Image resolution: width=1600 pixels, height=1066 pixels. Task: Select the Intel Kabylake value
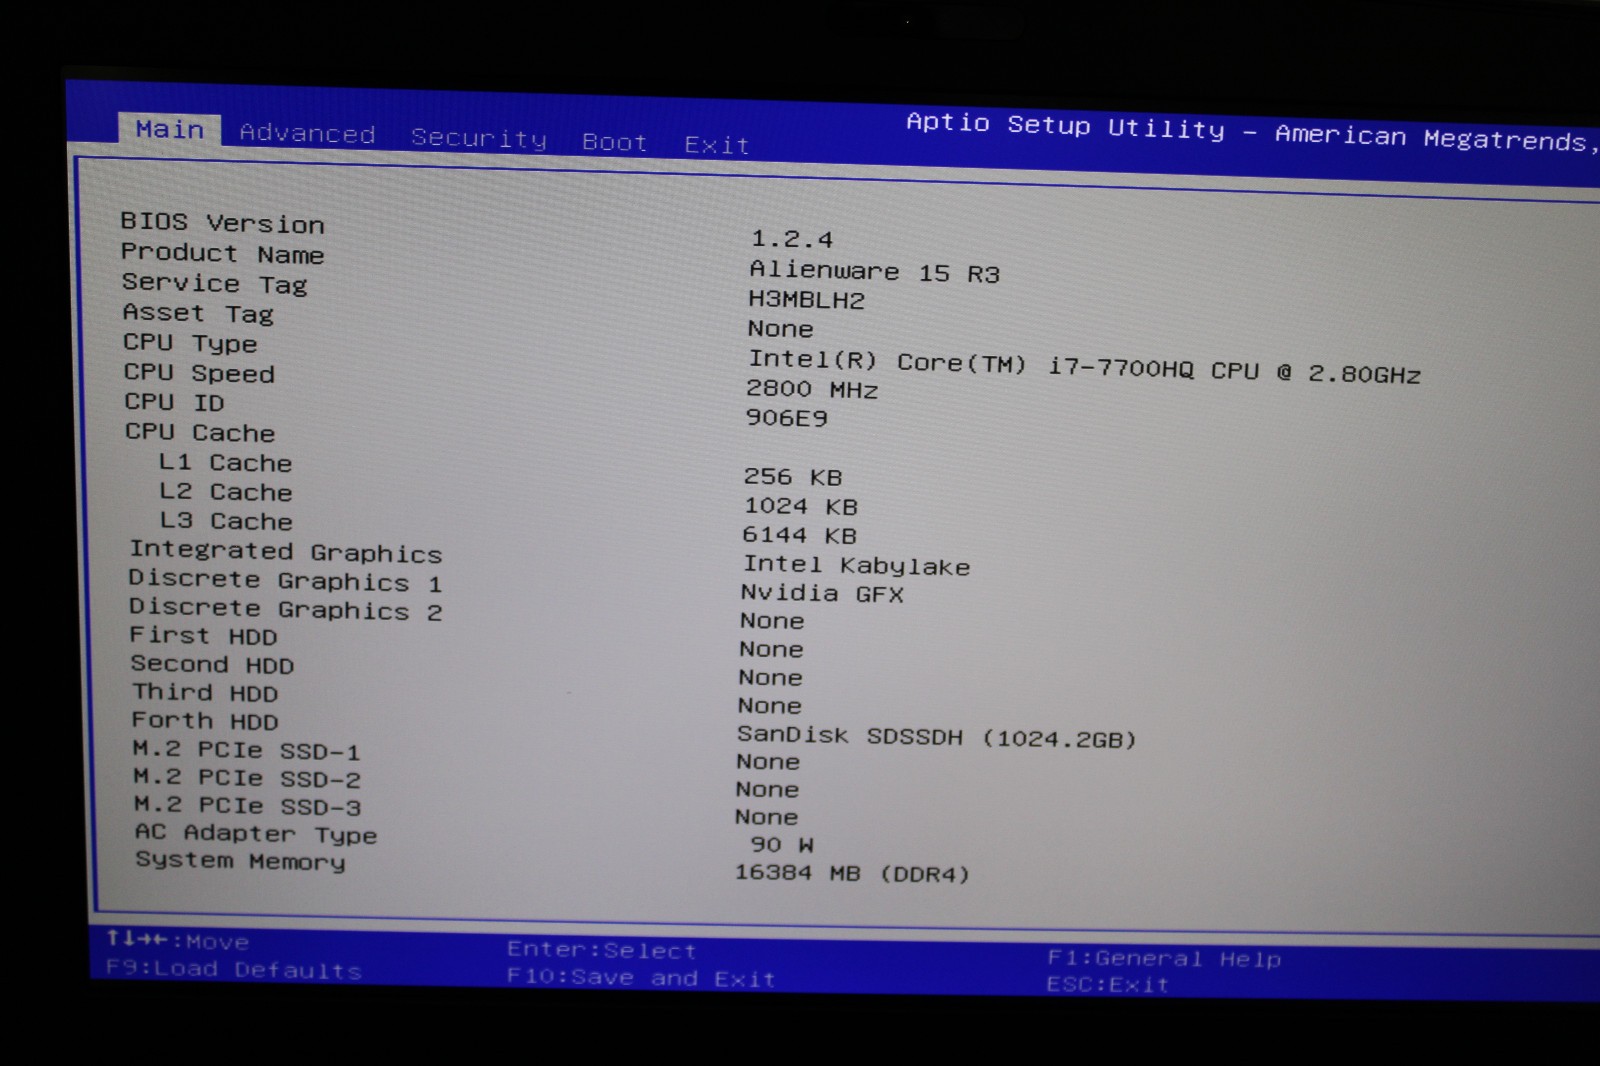click(x=855, y=565)
